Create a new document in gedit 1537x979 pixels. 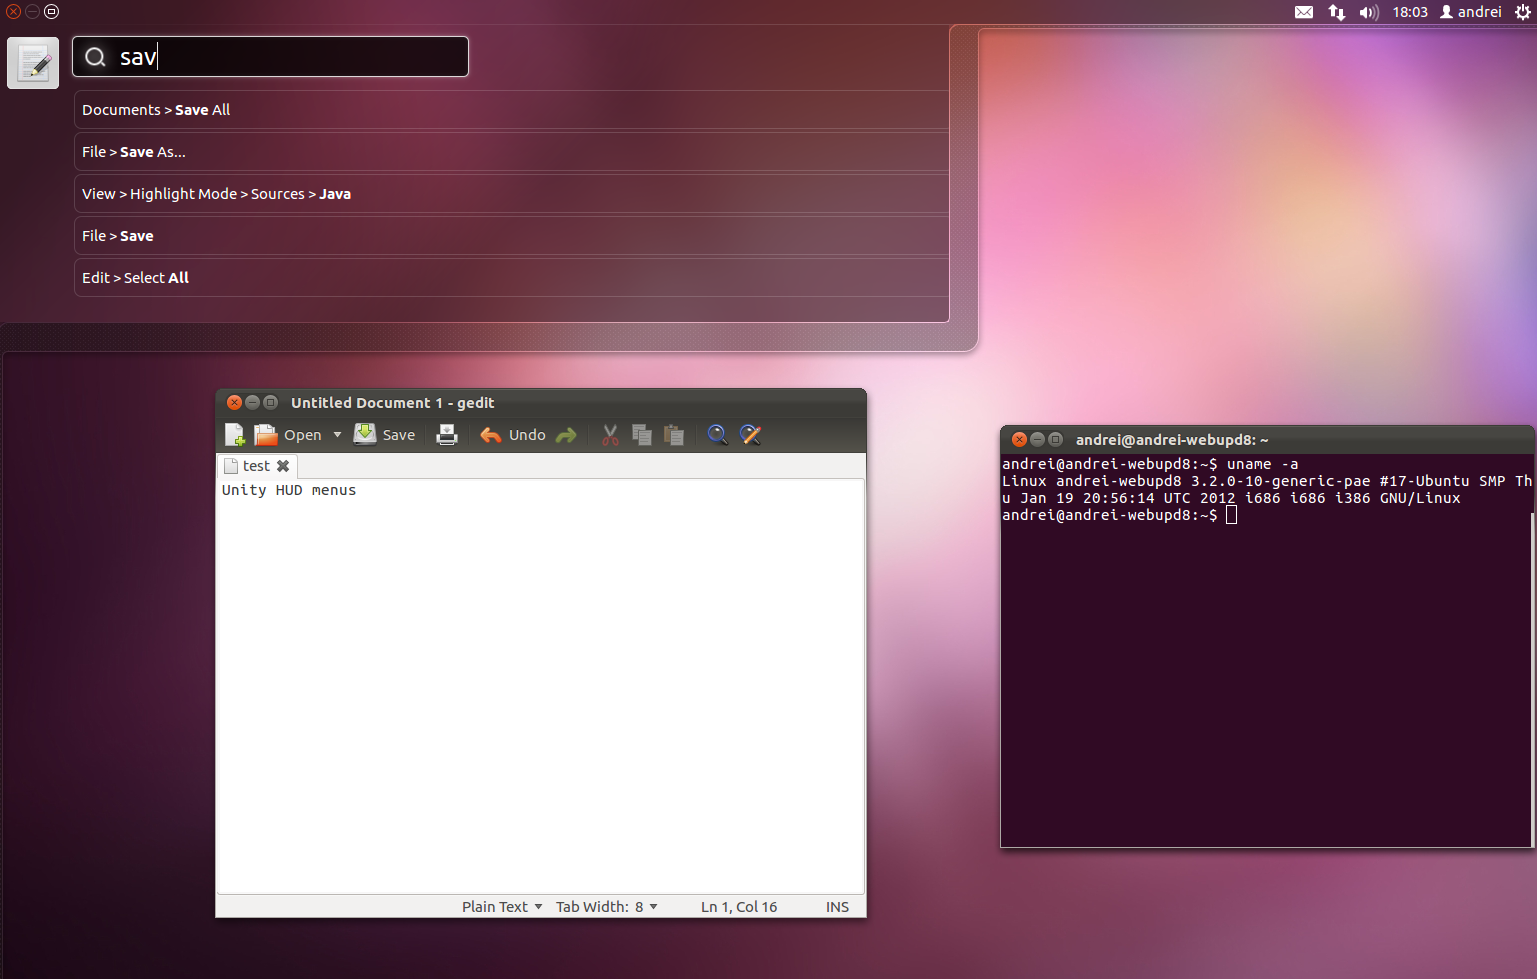point(234,434)
